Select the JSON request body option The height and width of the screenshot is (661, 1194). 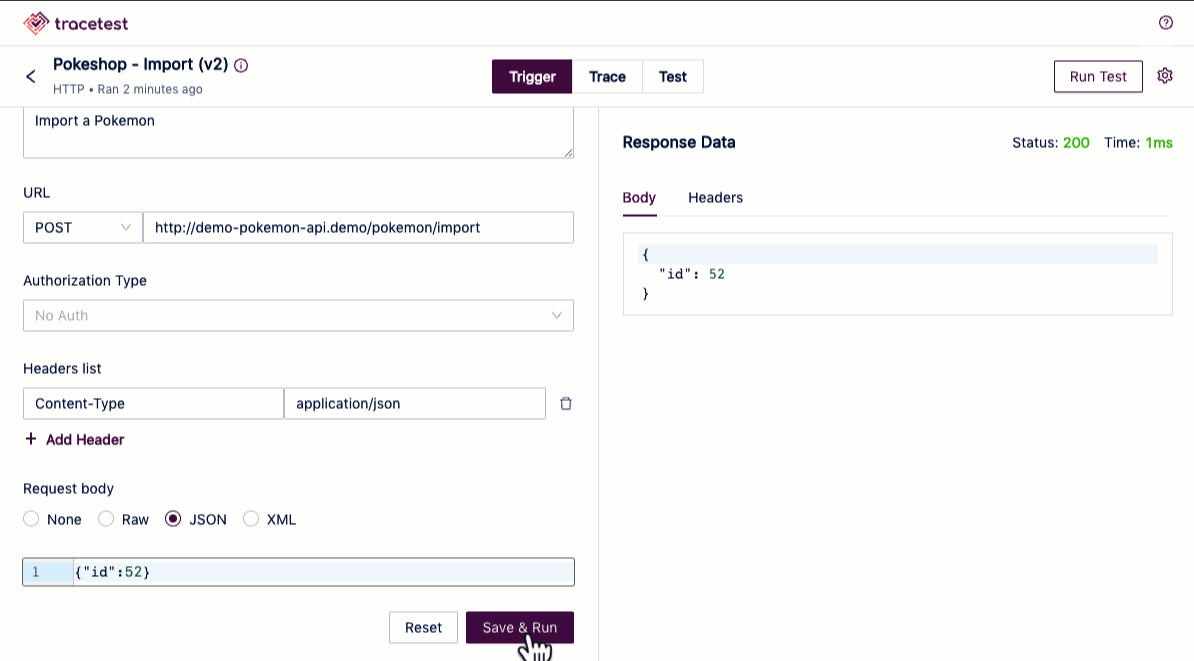[x=173, y=519]
